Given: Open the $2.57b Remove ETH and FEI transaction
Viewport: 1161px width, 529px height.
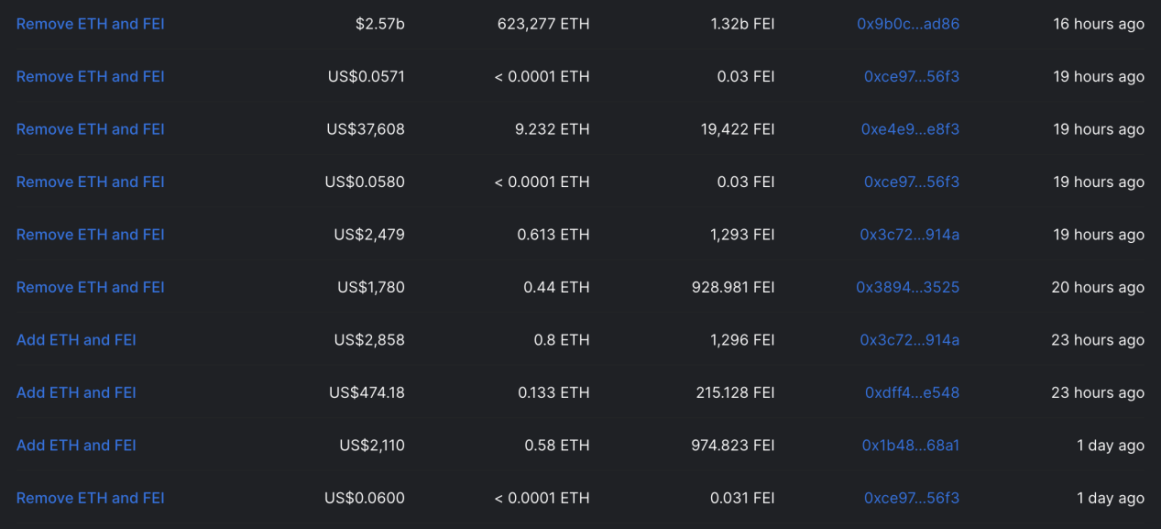Looking at the screenshot, I should (x=90, y=24).
